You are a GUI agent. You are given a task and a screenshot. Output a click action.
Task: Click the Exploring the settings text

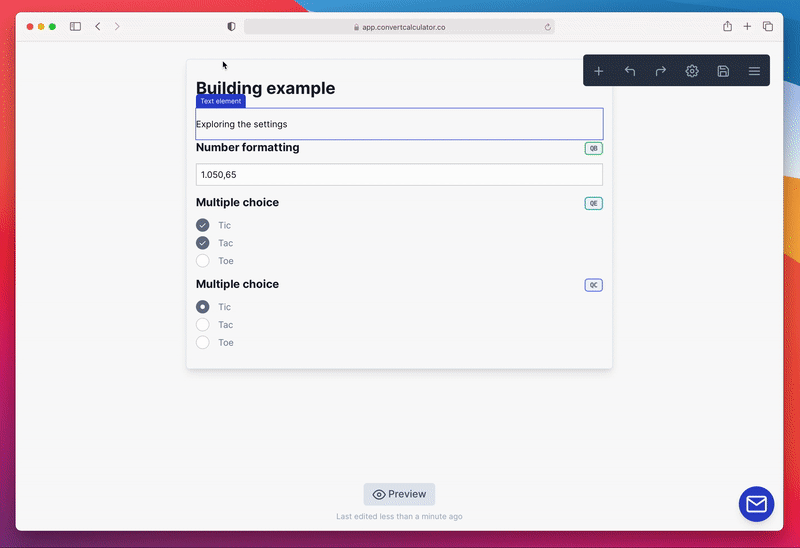coord(241,124)
